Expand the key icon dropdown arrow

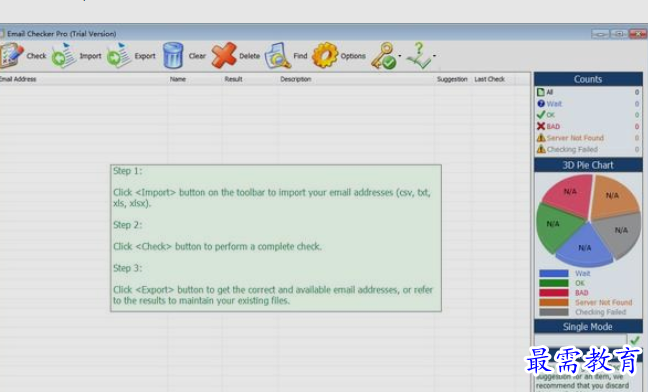[400, 56]
